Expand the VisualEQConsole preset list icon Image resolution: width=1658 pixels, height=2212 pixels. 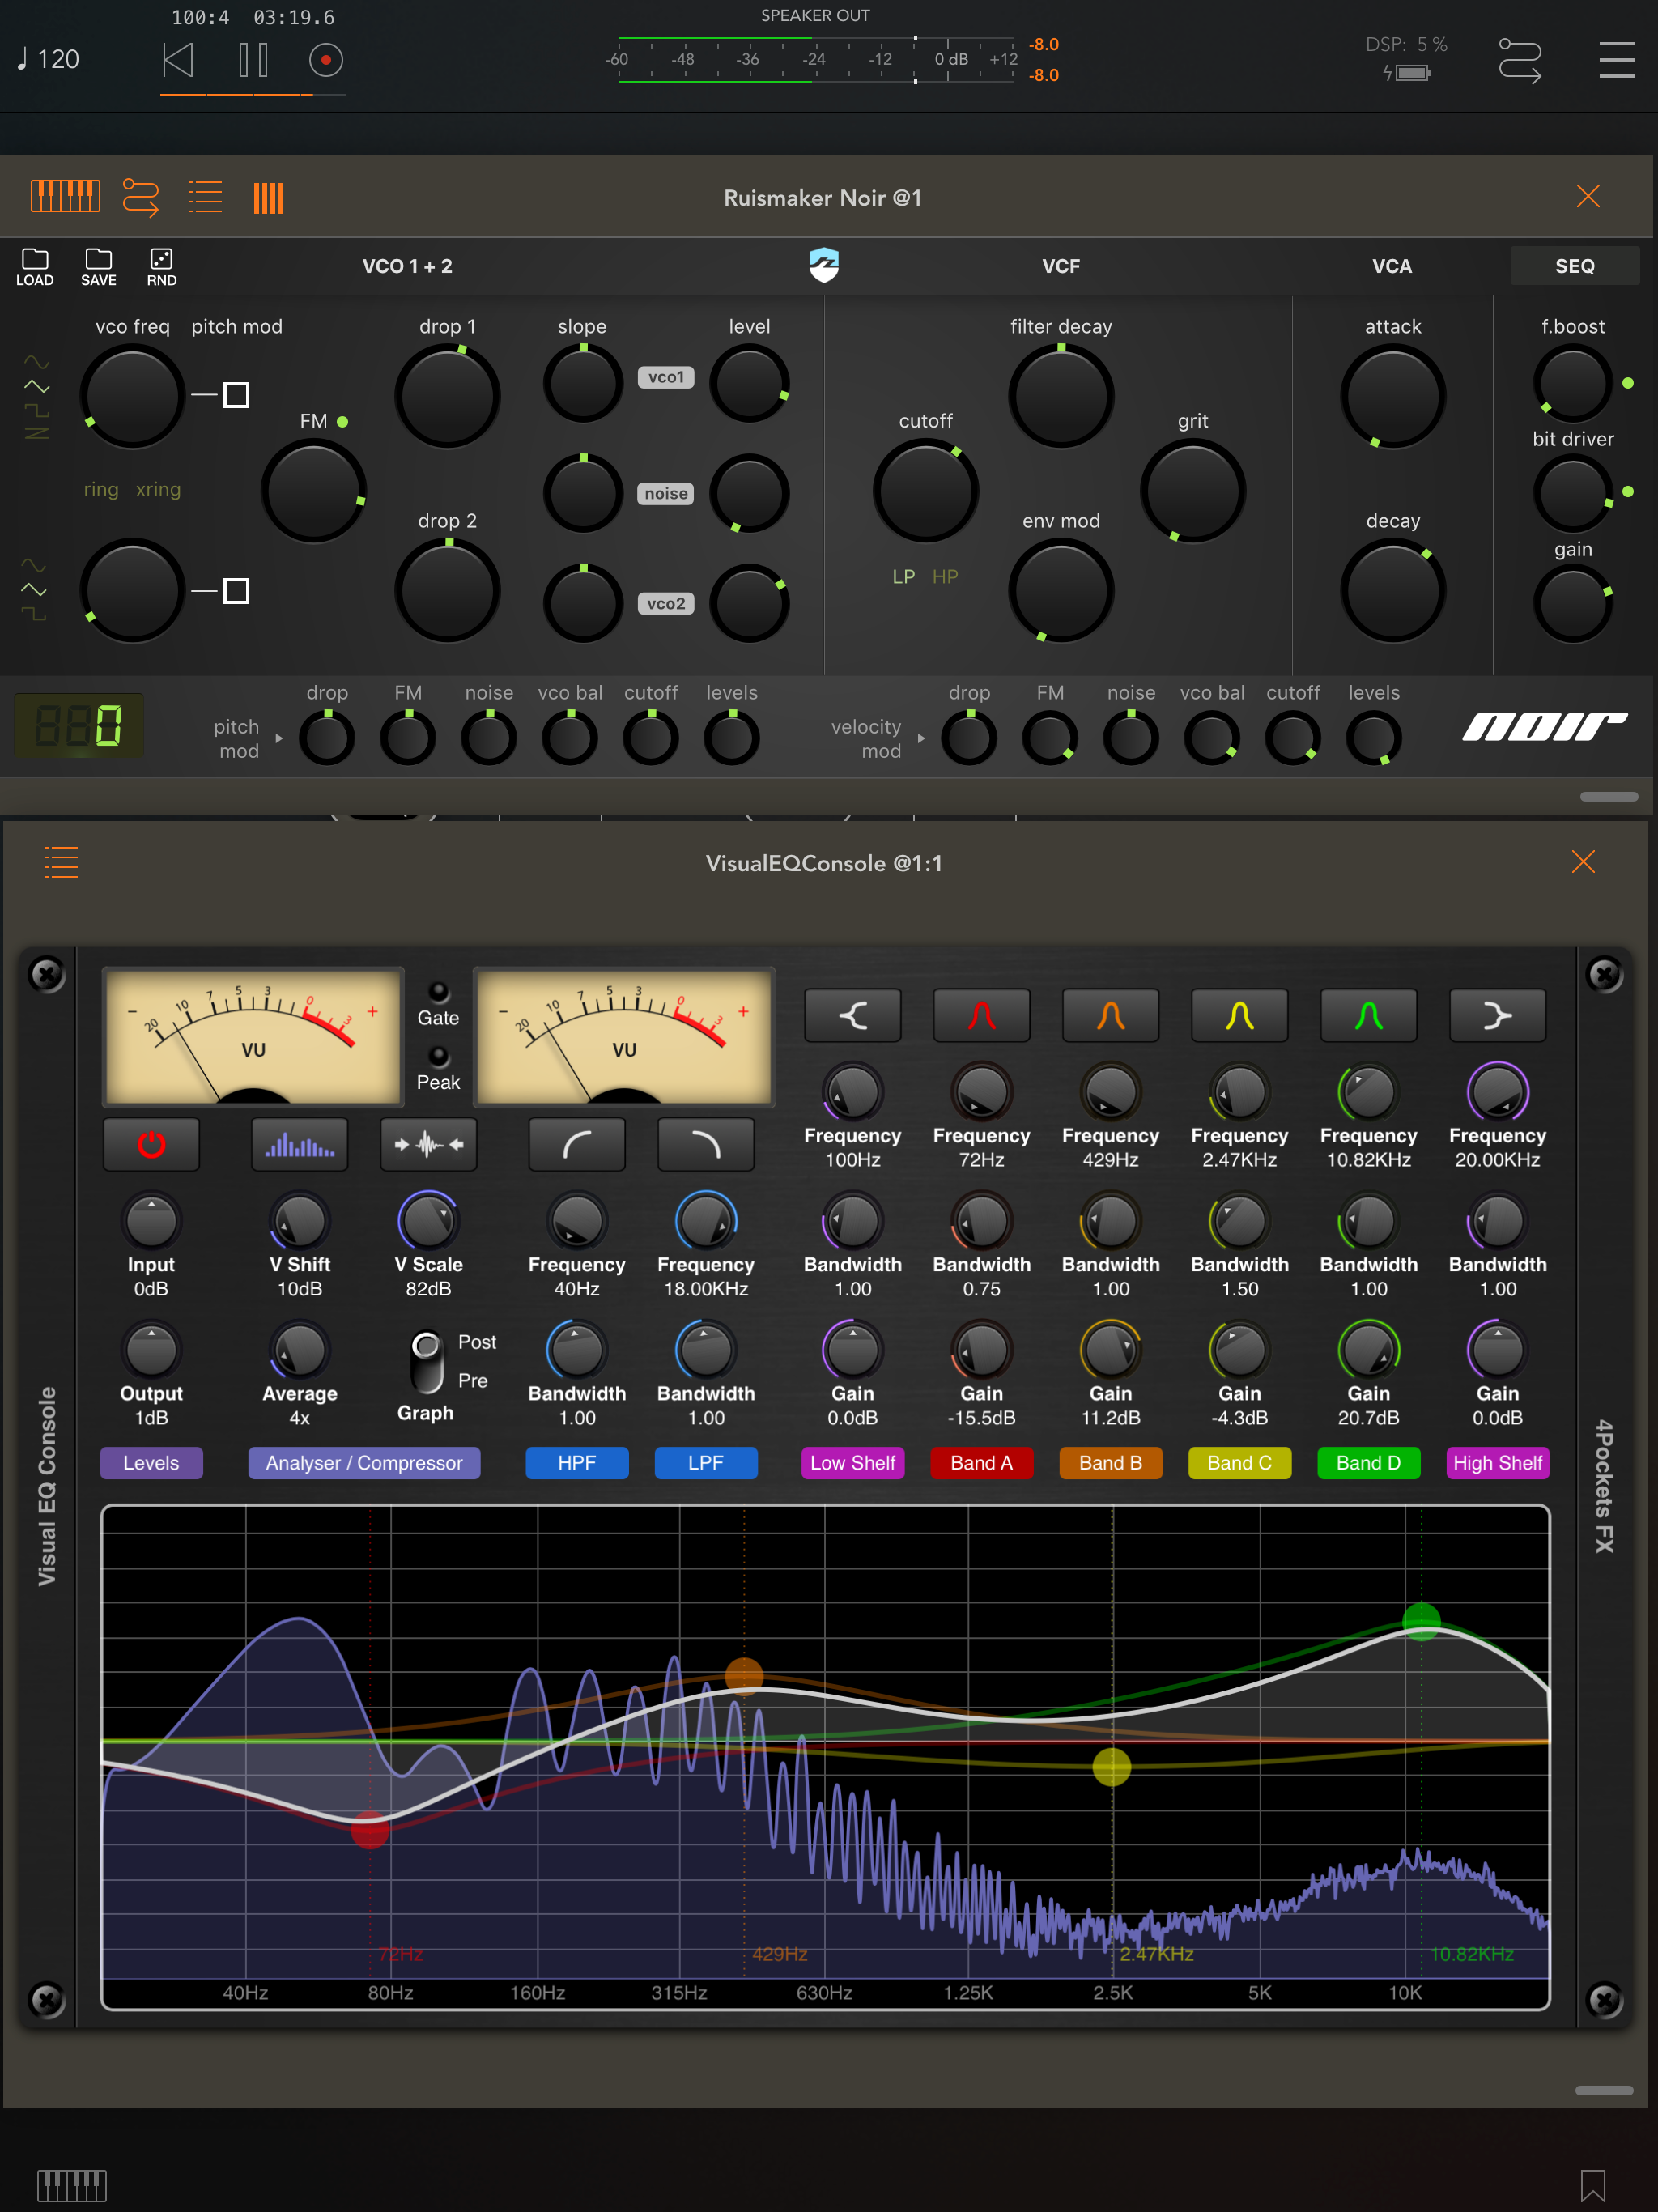click(x=61, y=862)
